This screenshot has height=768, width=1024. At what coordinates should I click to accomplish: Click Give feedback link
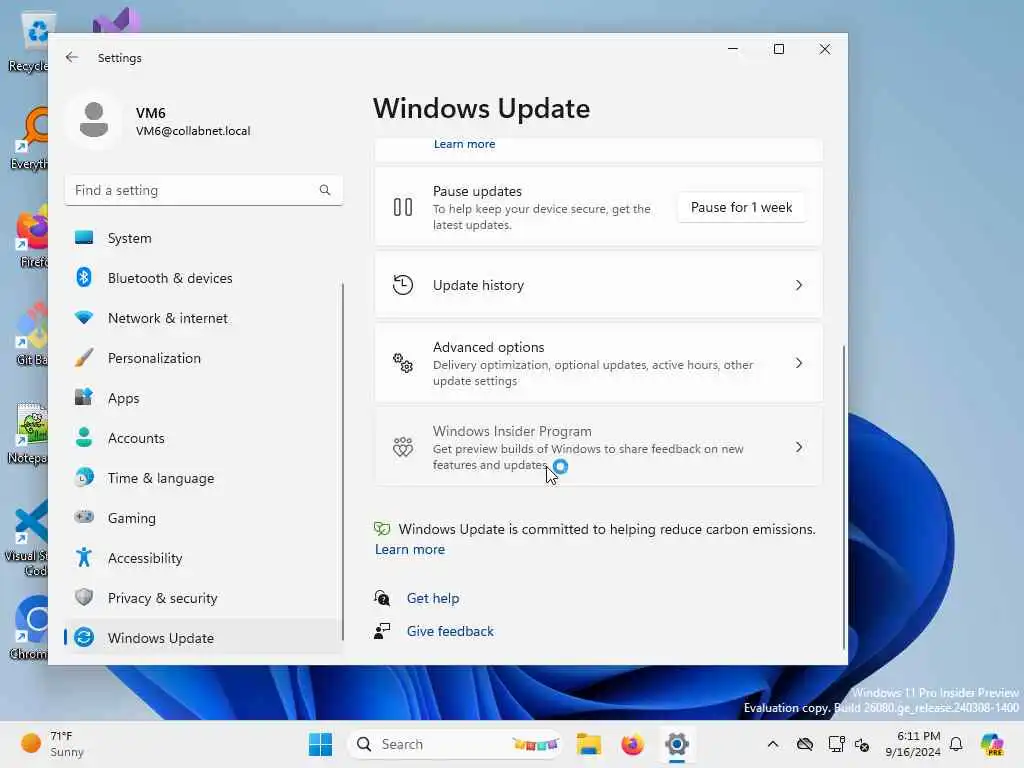click(450, 631)
